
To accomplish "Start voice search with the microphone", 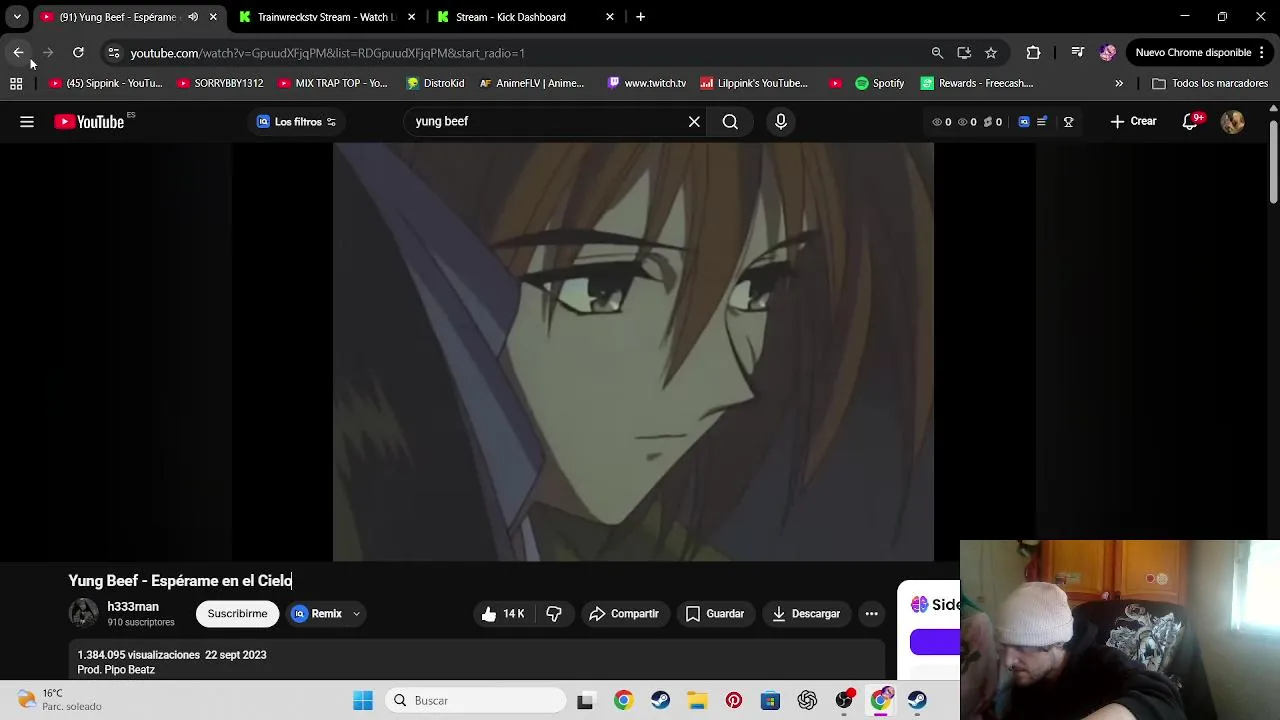I will tap(781, 122).
